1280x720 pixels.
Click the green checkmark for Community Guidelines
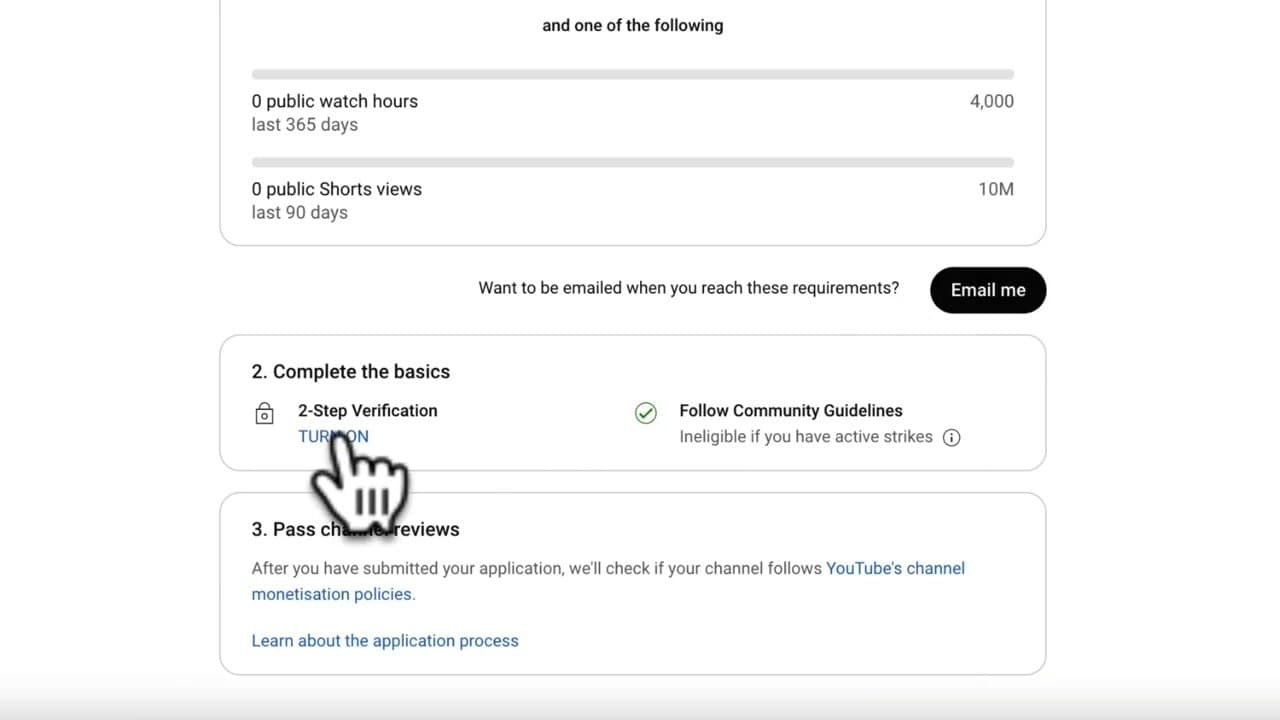click(x=646, y=413)
